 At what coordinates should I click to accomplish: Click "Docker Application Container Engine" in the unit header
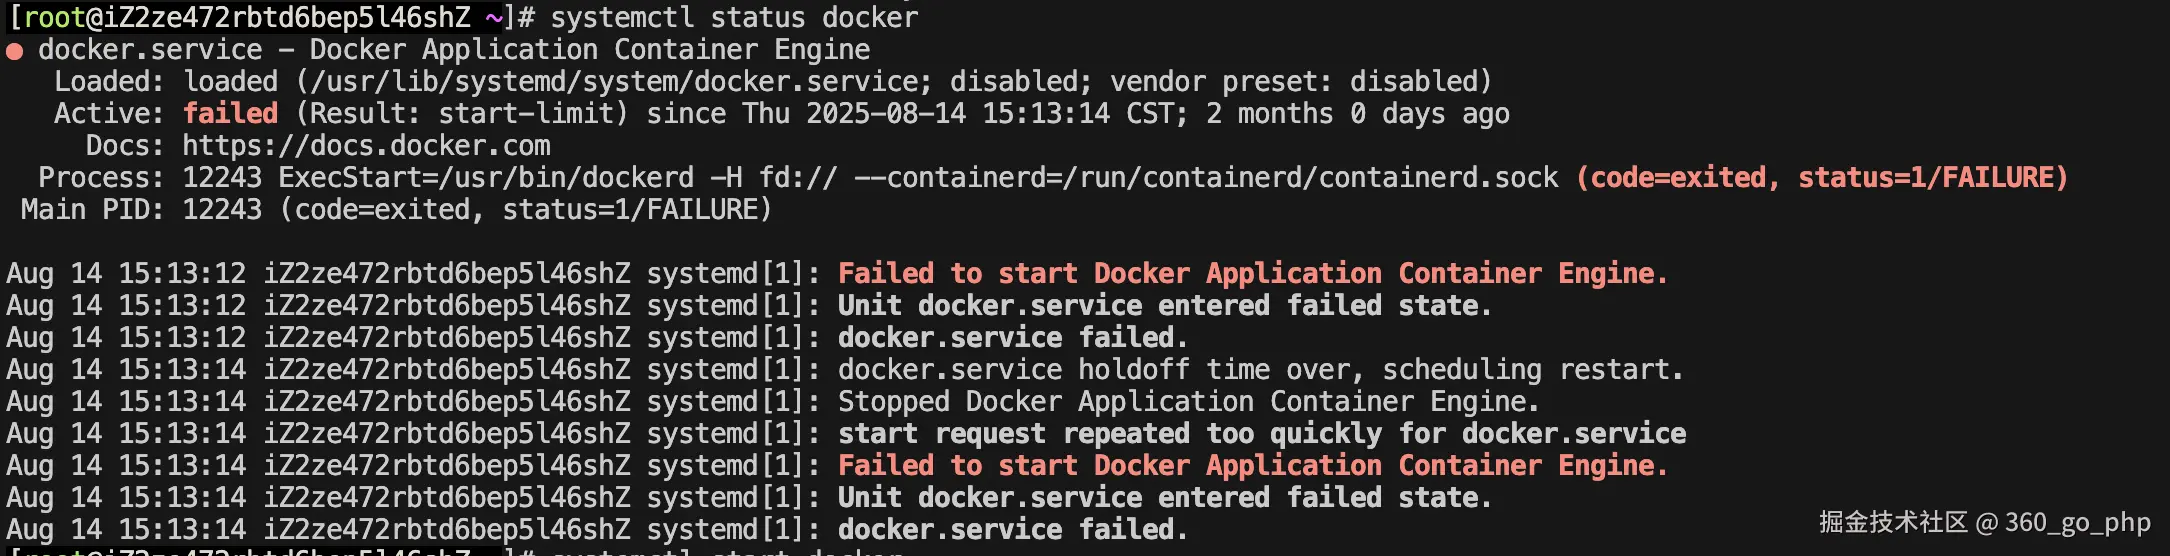point(590,50)
